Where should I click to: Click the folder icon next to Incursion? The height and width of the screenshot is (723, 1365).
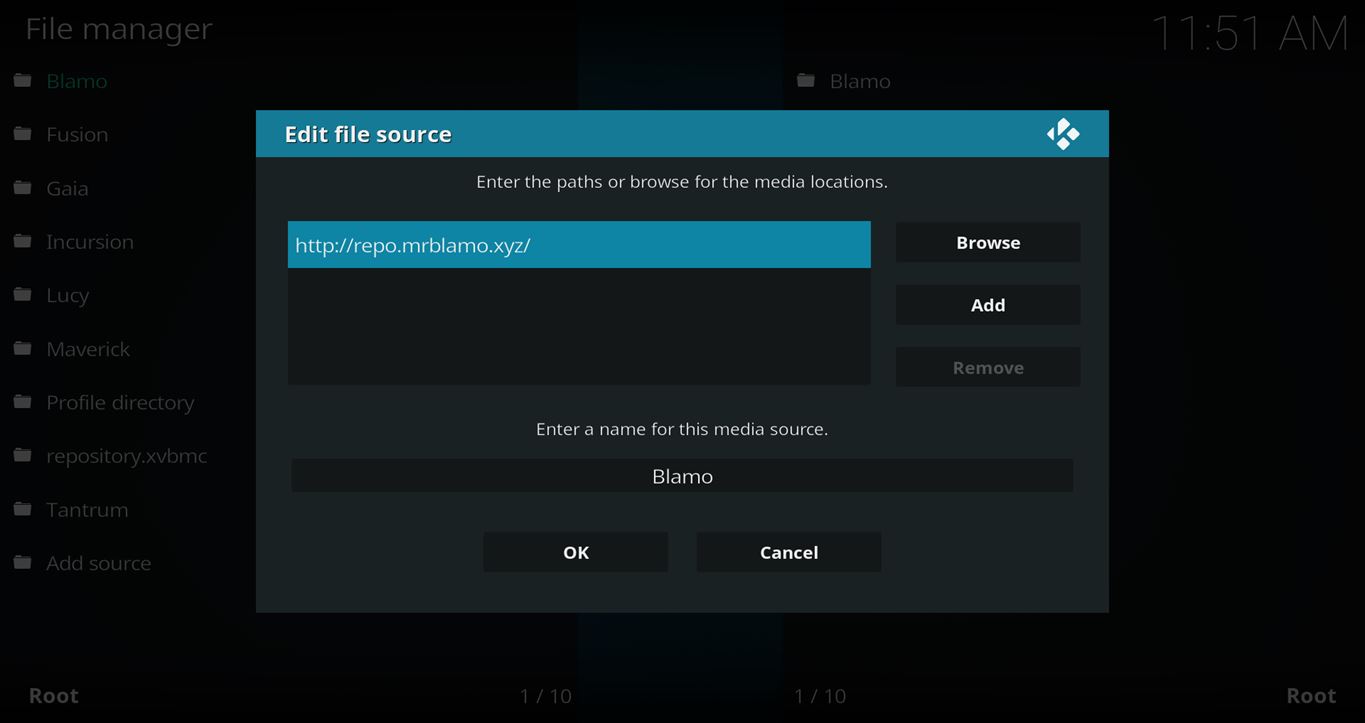[x=23, y=241]
